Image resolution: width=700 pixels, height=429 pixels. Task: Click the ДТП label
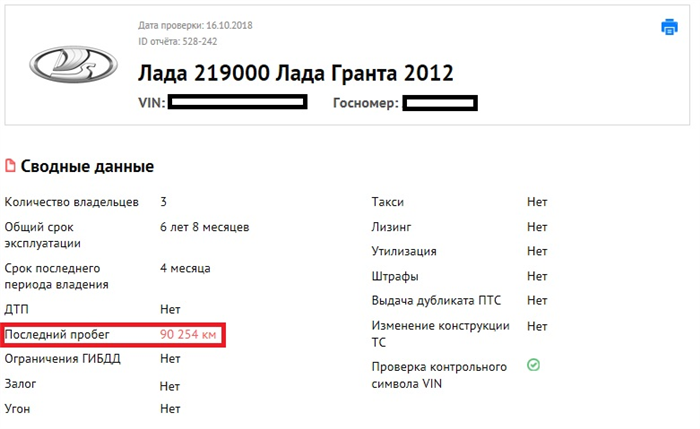click(17, 309)
